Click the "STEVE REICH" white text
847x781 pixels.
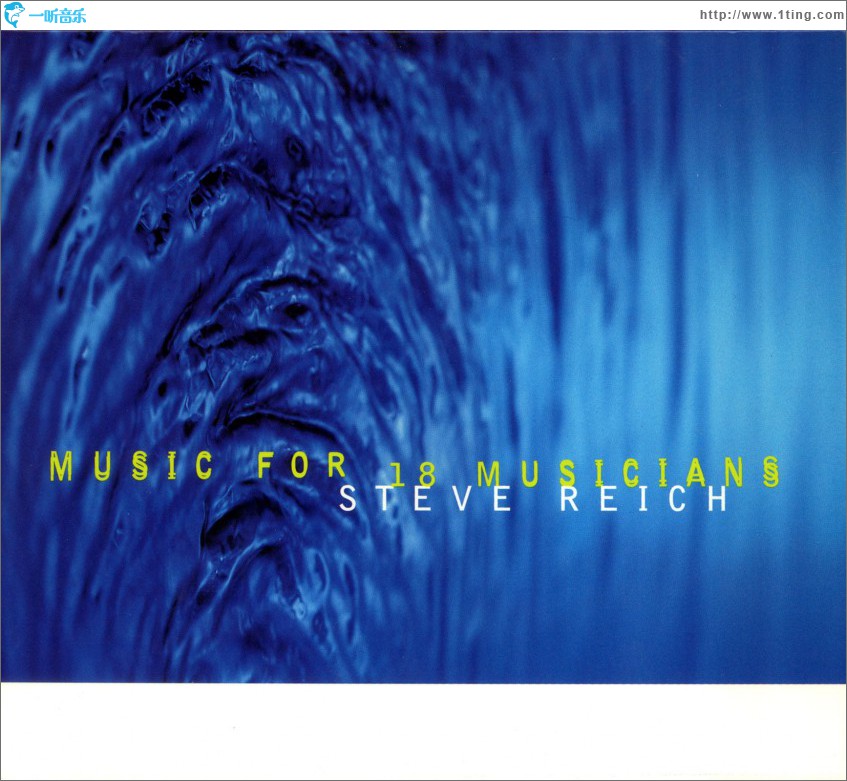(534, 499)
